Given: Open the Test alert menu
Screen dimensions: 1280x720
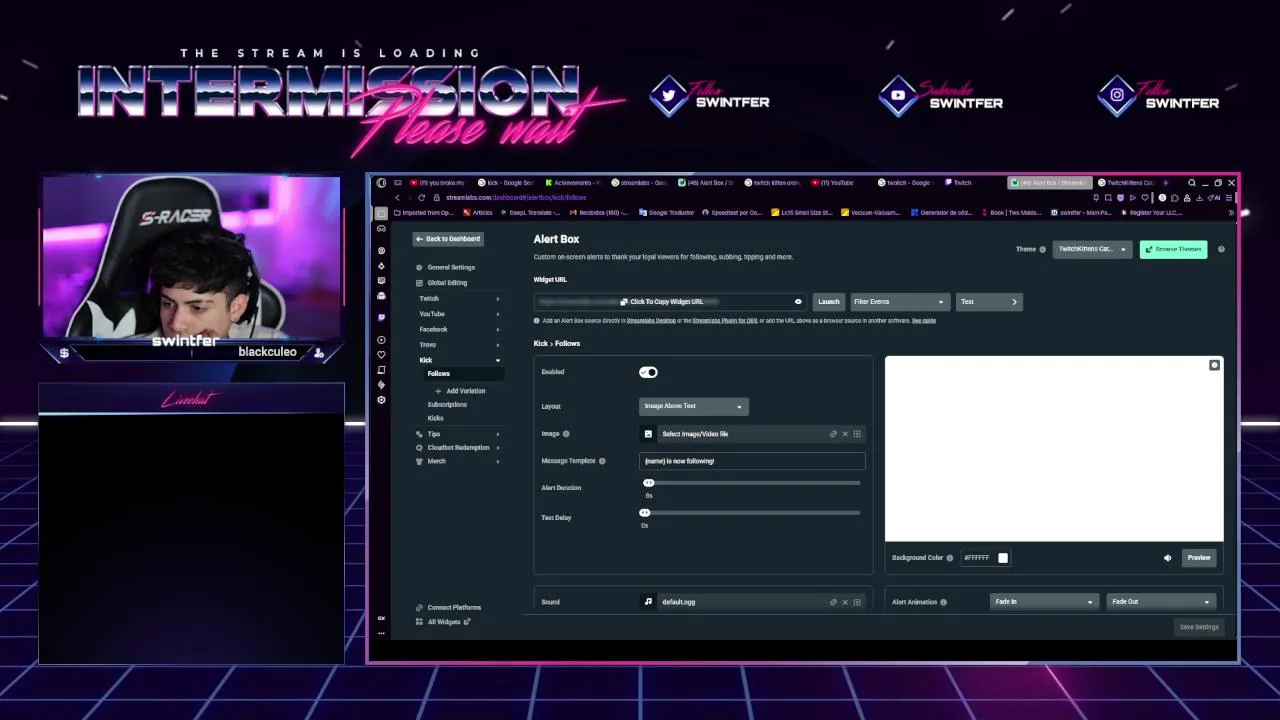Looking at the screenshot, I should tap(988, 301).
